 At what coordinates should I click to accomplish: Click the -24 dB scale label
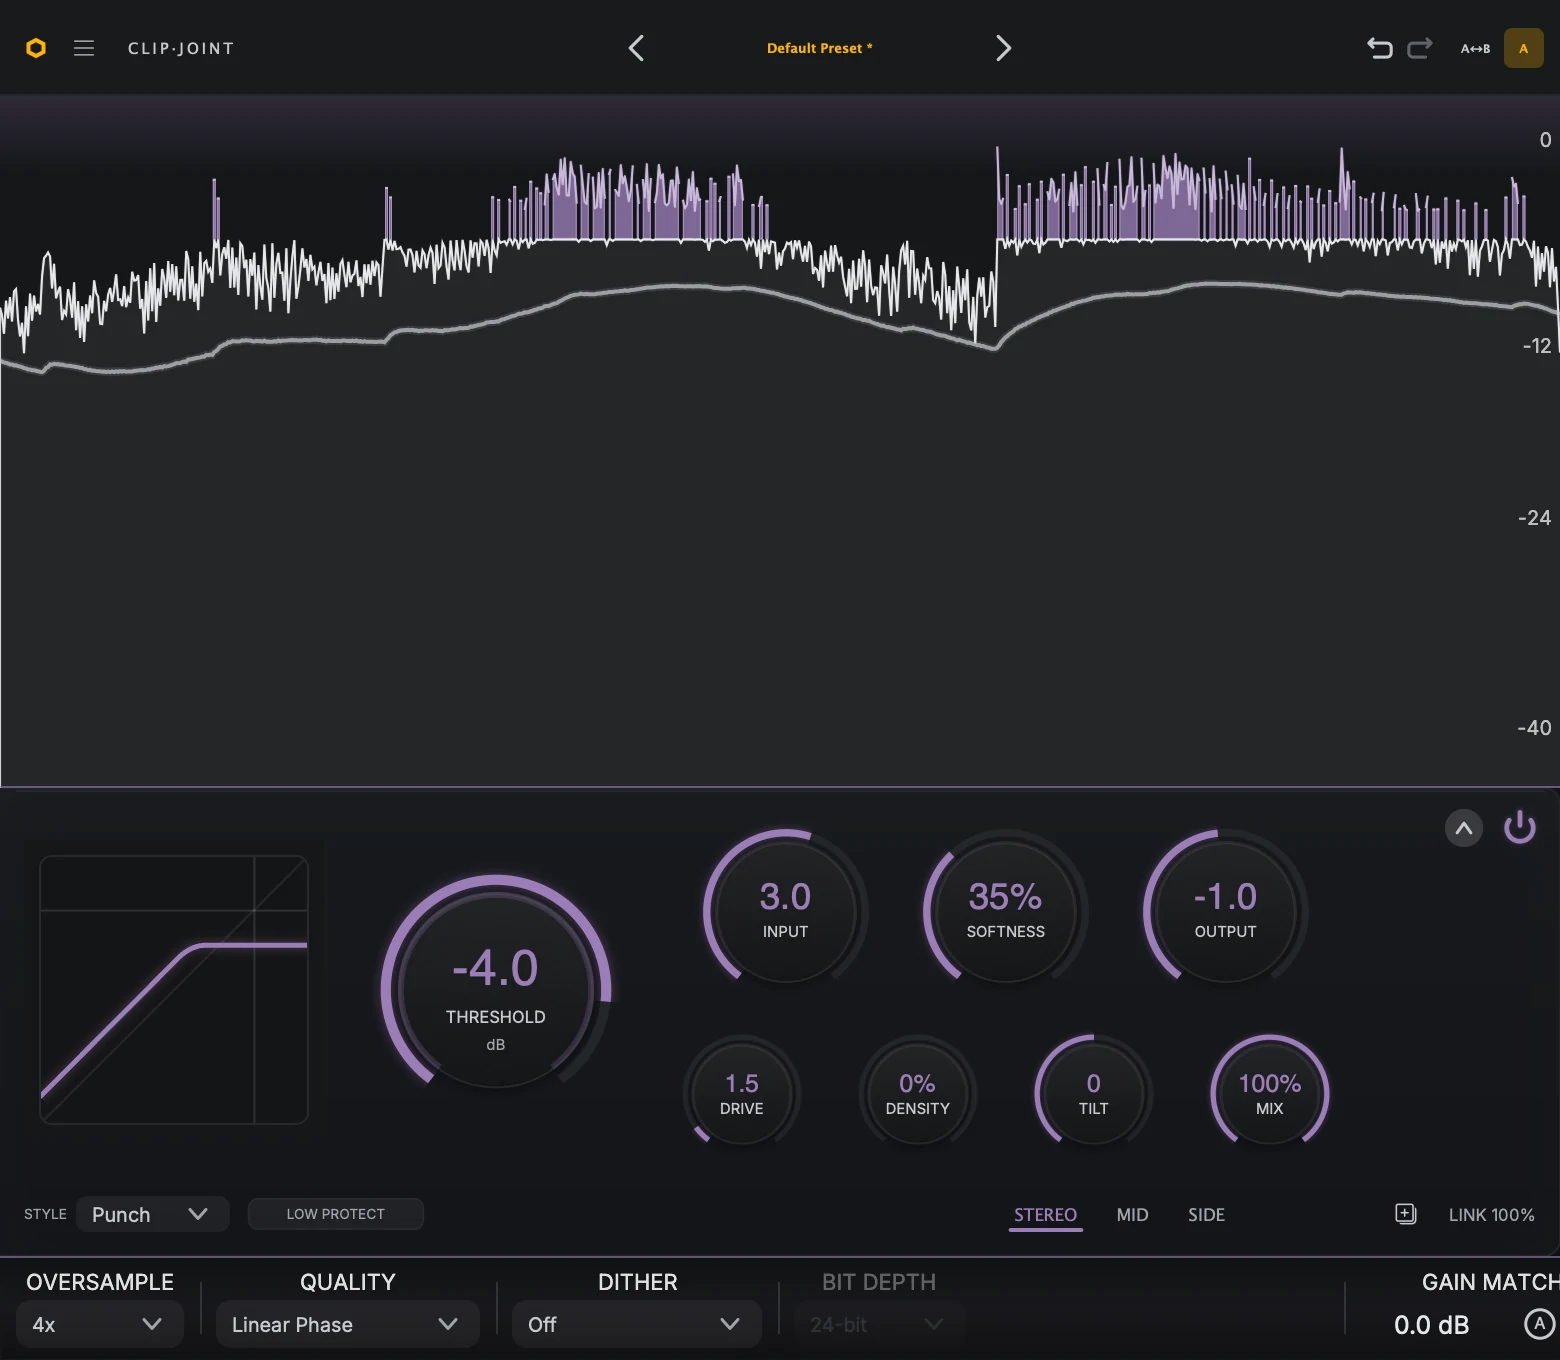tap(1535, 518)
